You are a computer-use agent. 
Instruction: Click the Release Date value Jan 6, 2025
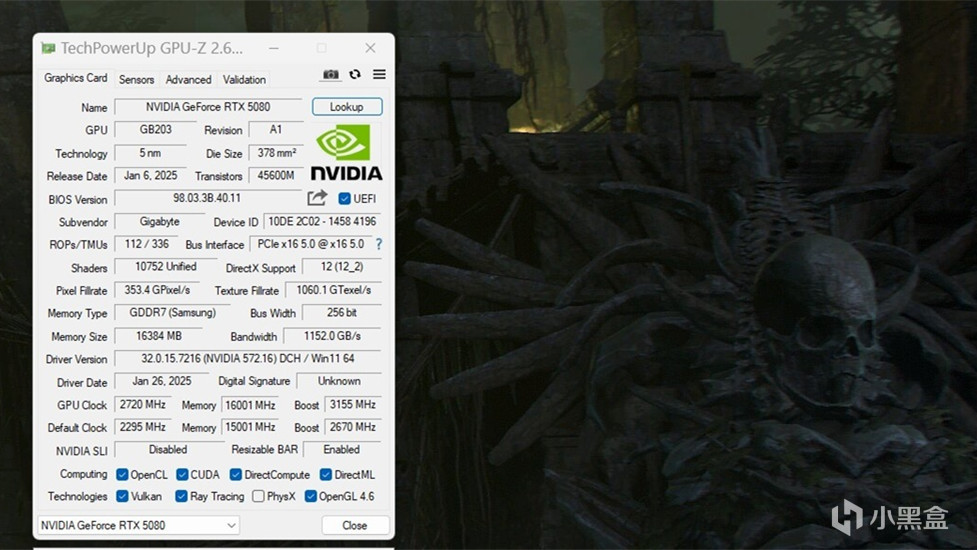click(150, 176)
